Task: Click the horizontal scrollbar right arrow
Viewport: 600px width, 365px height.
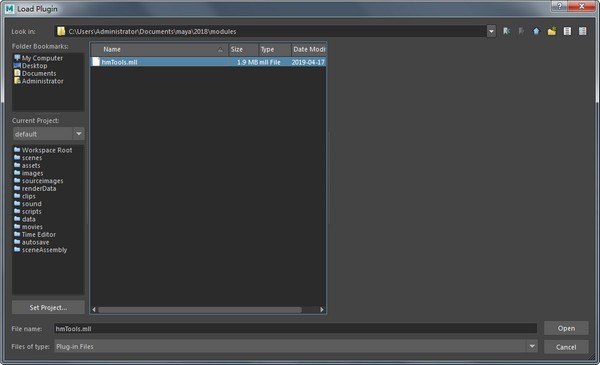Action: coord(322,310)
